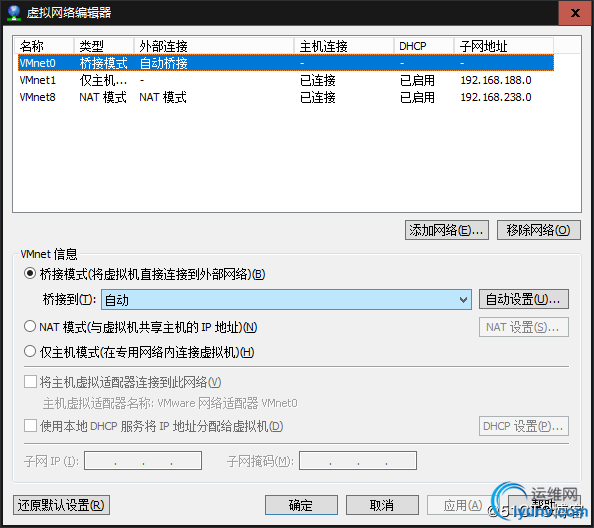Click the 外部连接 column header
Viewport: 594px width, 528px height.
click(x=214, y=46)
